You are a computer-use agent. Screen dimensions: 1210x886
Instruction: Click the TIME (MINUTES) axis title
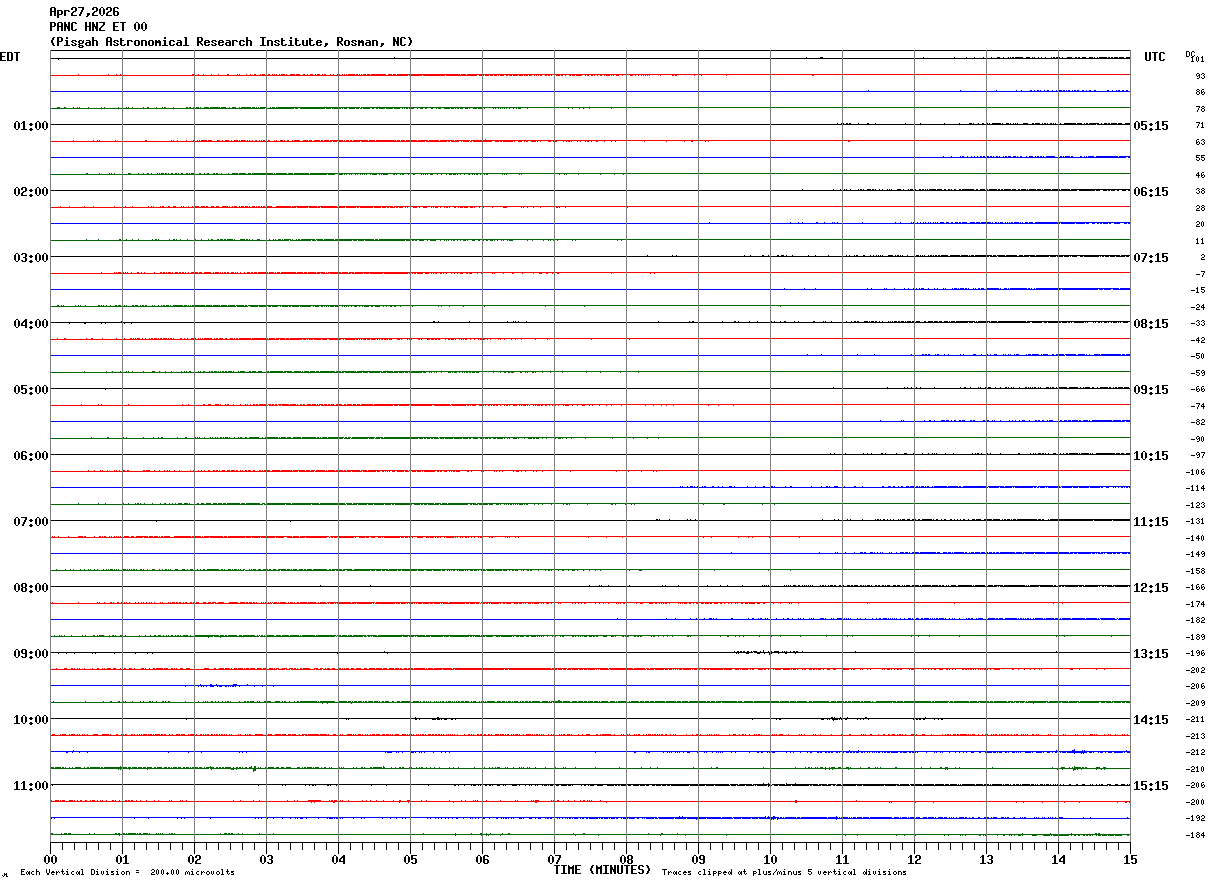pos(602,870)
